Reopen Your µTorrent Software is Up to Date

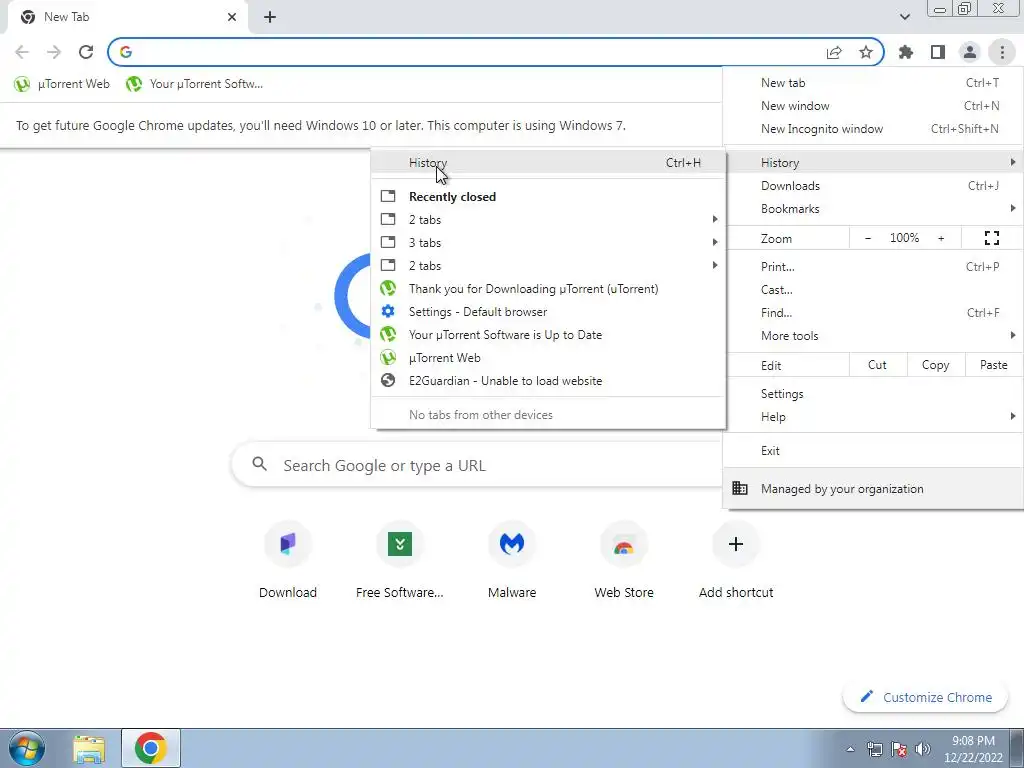coord(549,334)
